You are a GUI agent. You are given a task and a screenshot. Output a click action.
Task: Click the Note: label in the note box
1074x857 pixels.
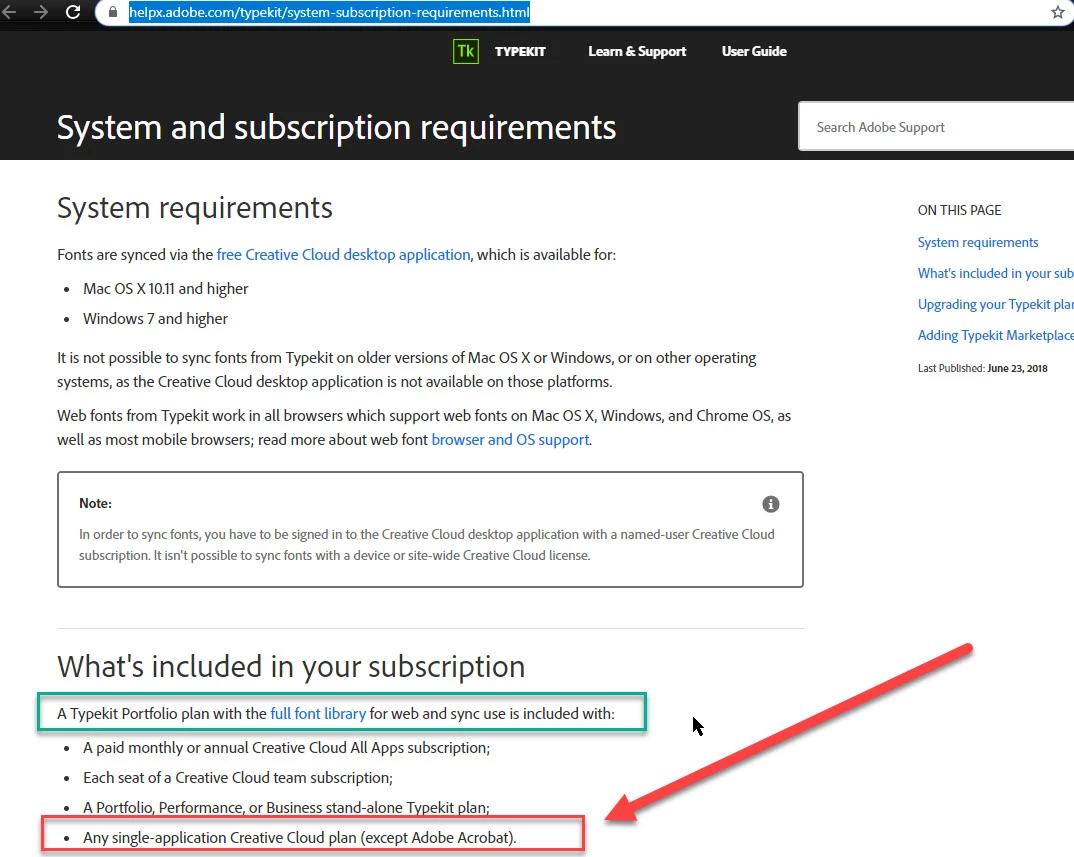point(95,504)
